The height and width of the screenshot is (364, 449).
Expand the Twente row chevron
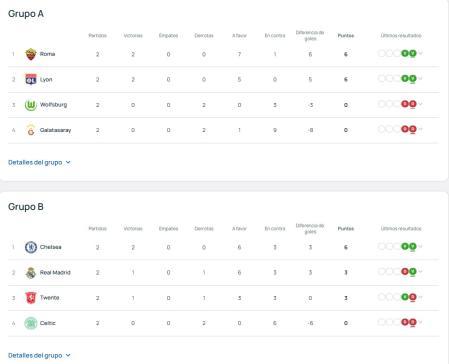click(x=420, y=297)
